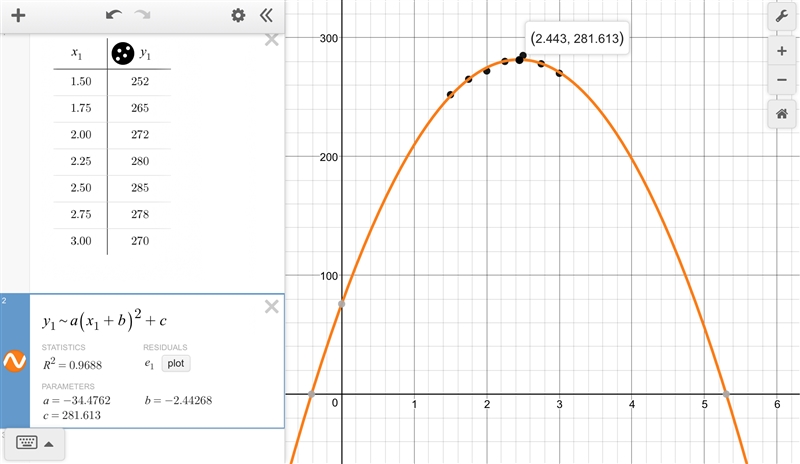Viewport: 800px width, 464px height.
Task: Show the on-screen keyboard
Action: pyautogui.click(x=27, y=443)
